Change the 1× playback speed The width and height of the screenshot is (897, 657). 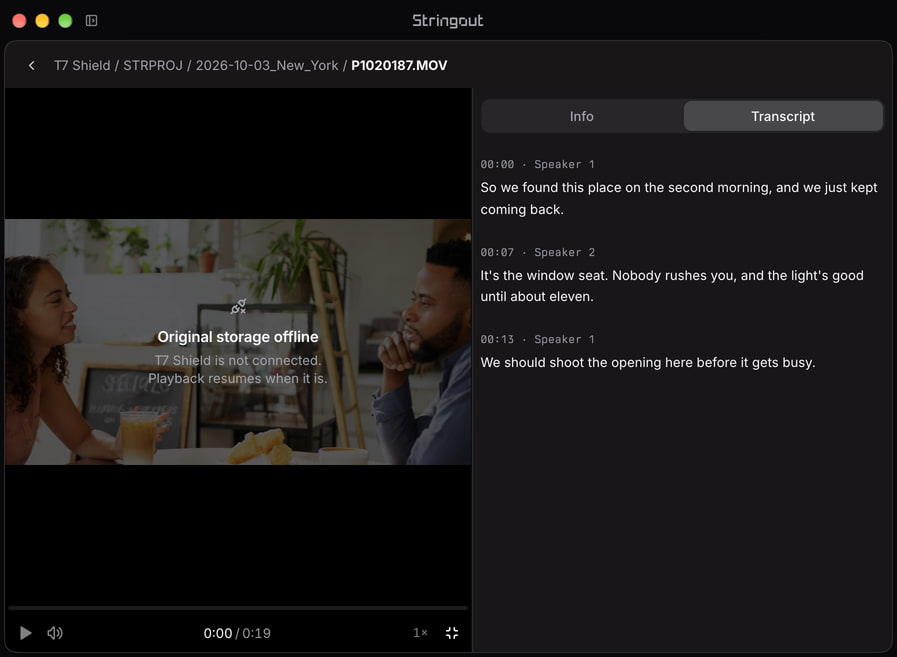tap(420, 633)
